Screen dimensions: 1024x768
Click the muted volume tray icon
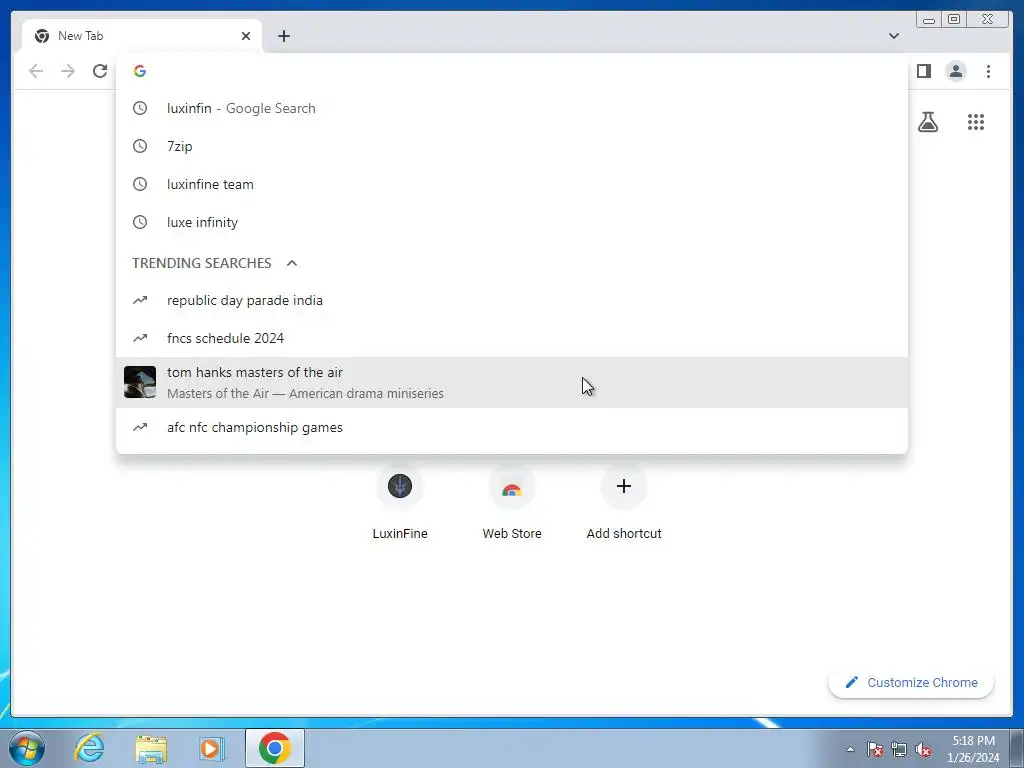click(923, 749)
